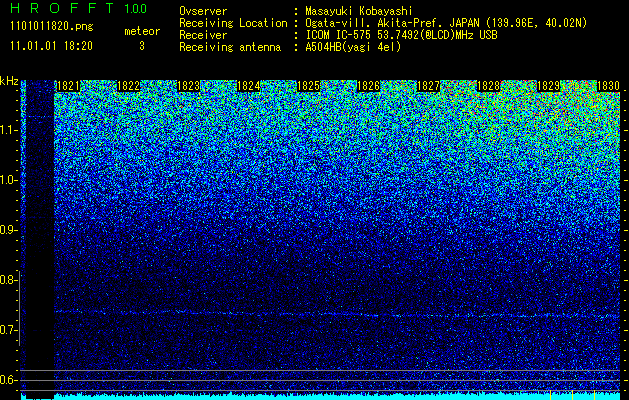Click the Receiving antenna field label
The height and width of the screenshot is (400, 629).
(230, 47)
